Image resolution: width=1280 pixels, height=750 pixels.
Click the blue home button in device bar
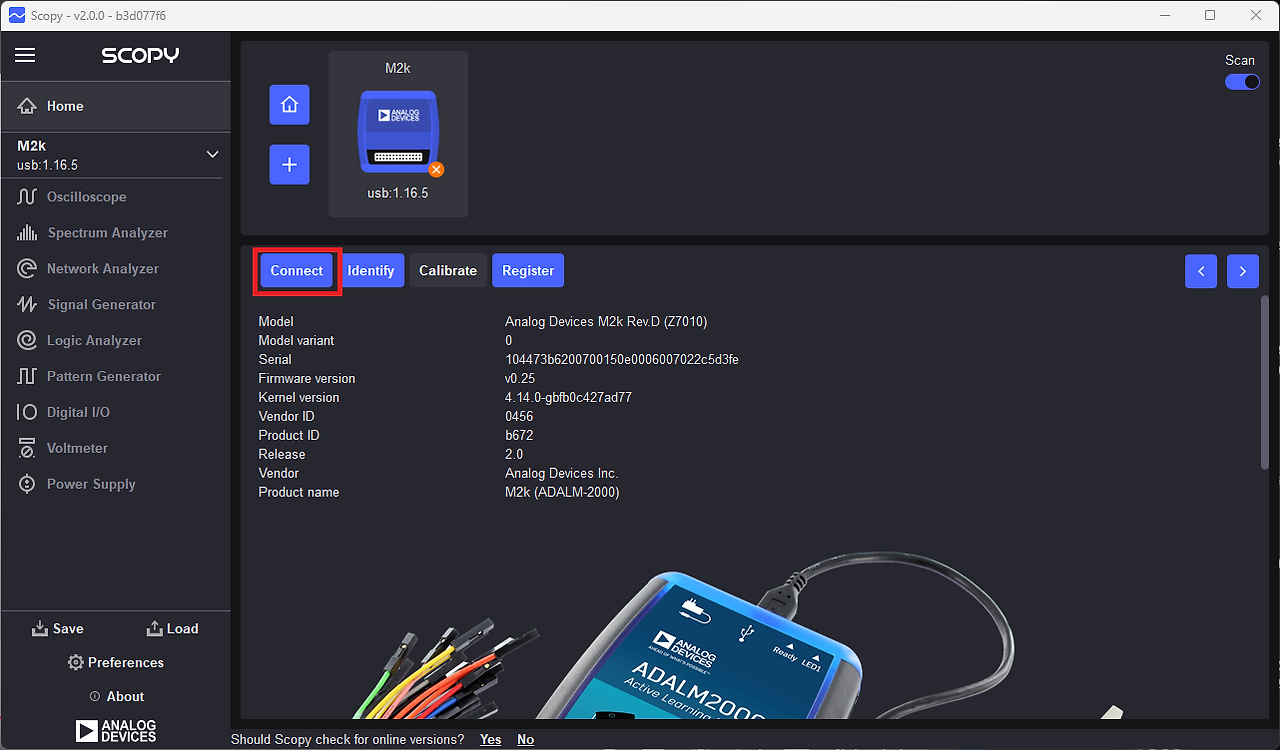coord(290,105)
